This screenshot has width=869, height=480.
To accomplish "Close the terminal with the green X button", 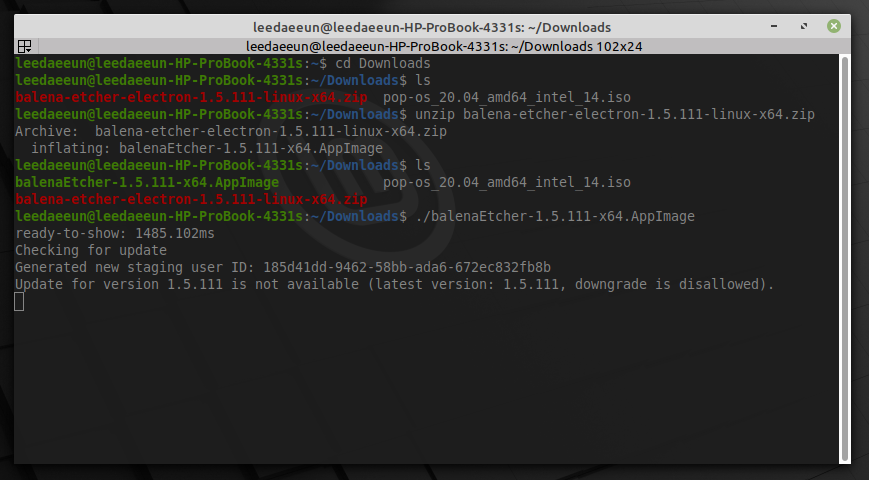I will [834, 26].
